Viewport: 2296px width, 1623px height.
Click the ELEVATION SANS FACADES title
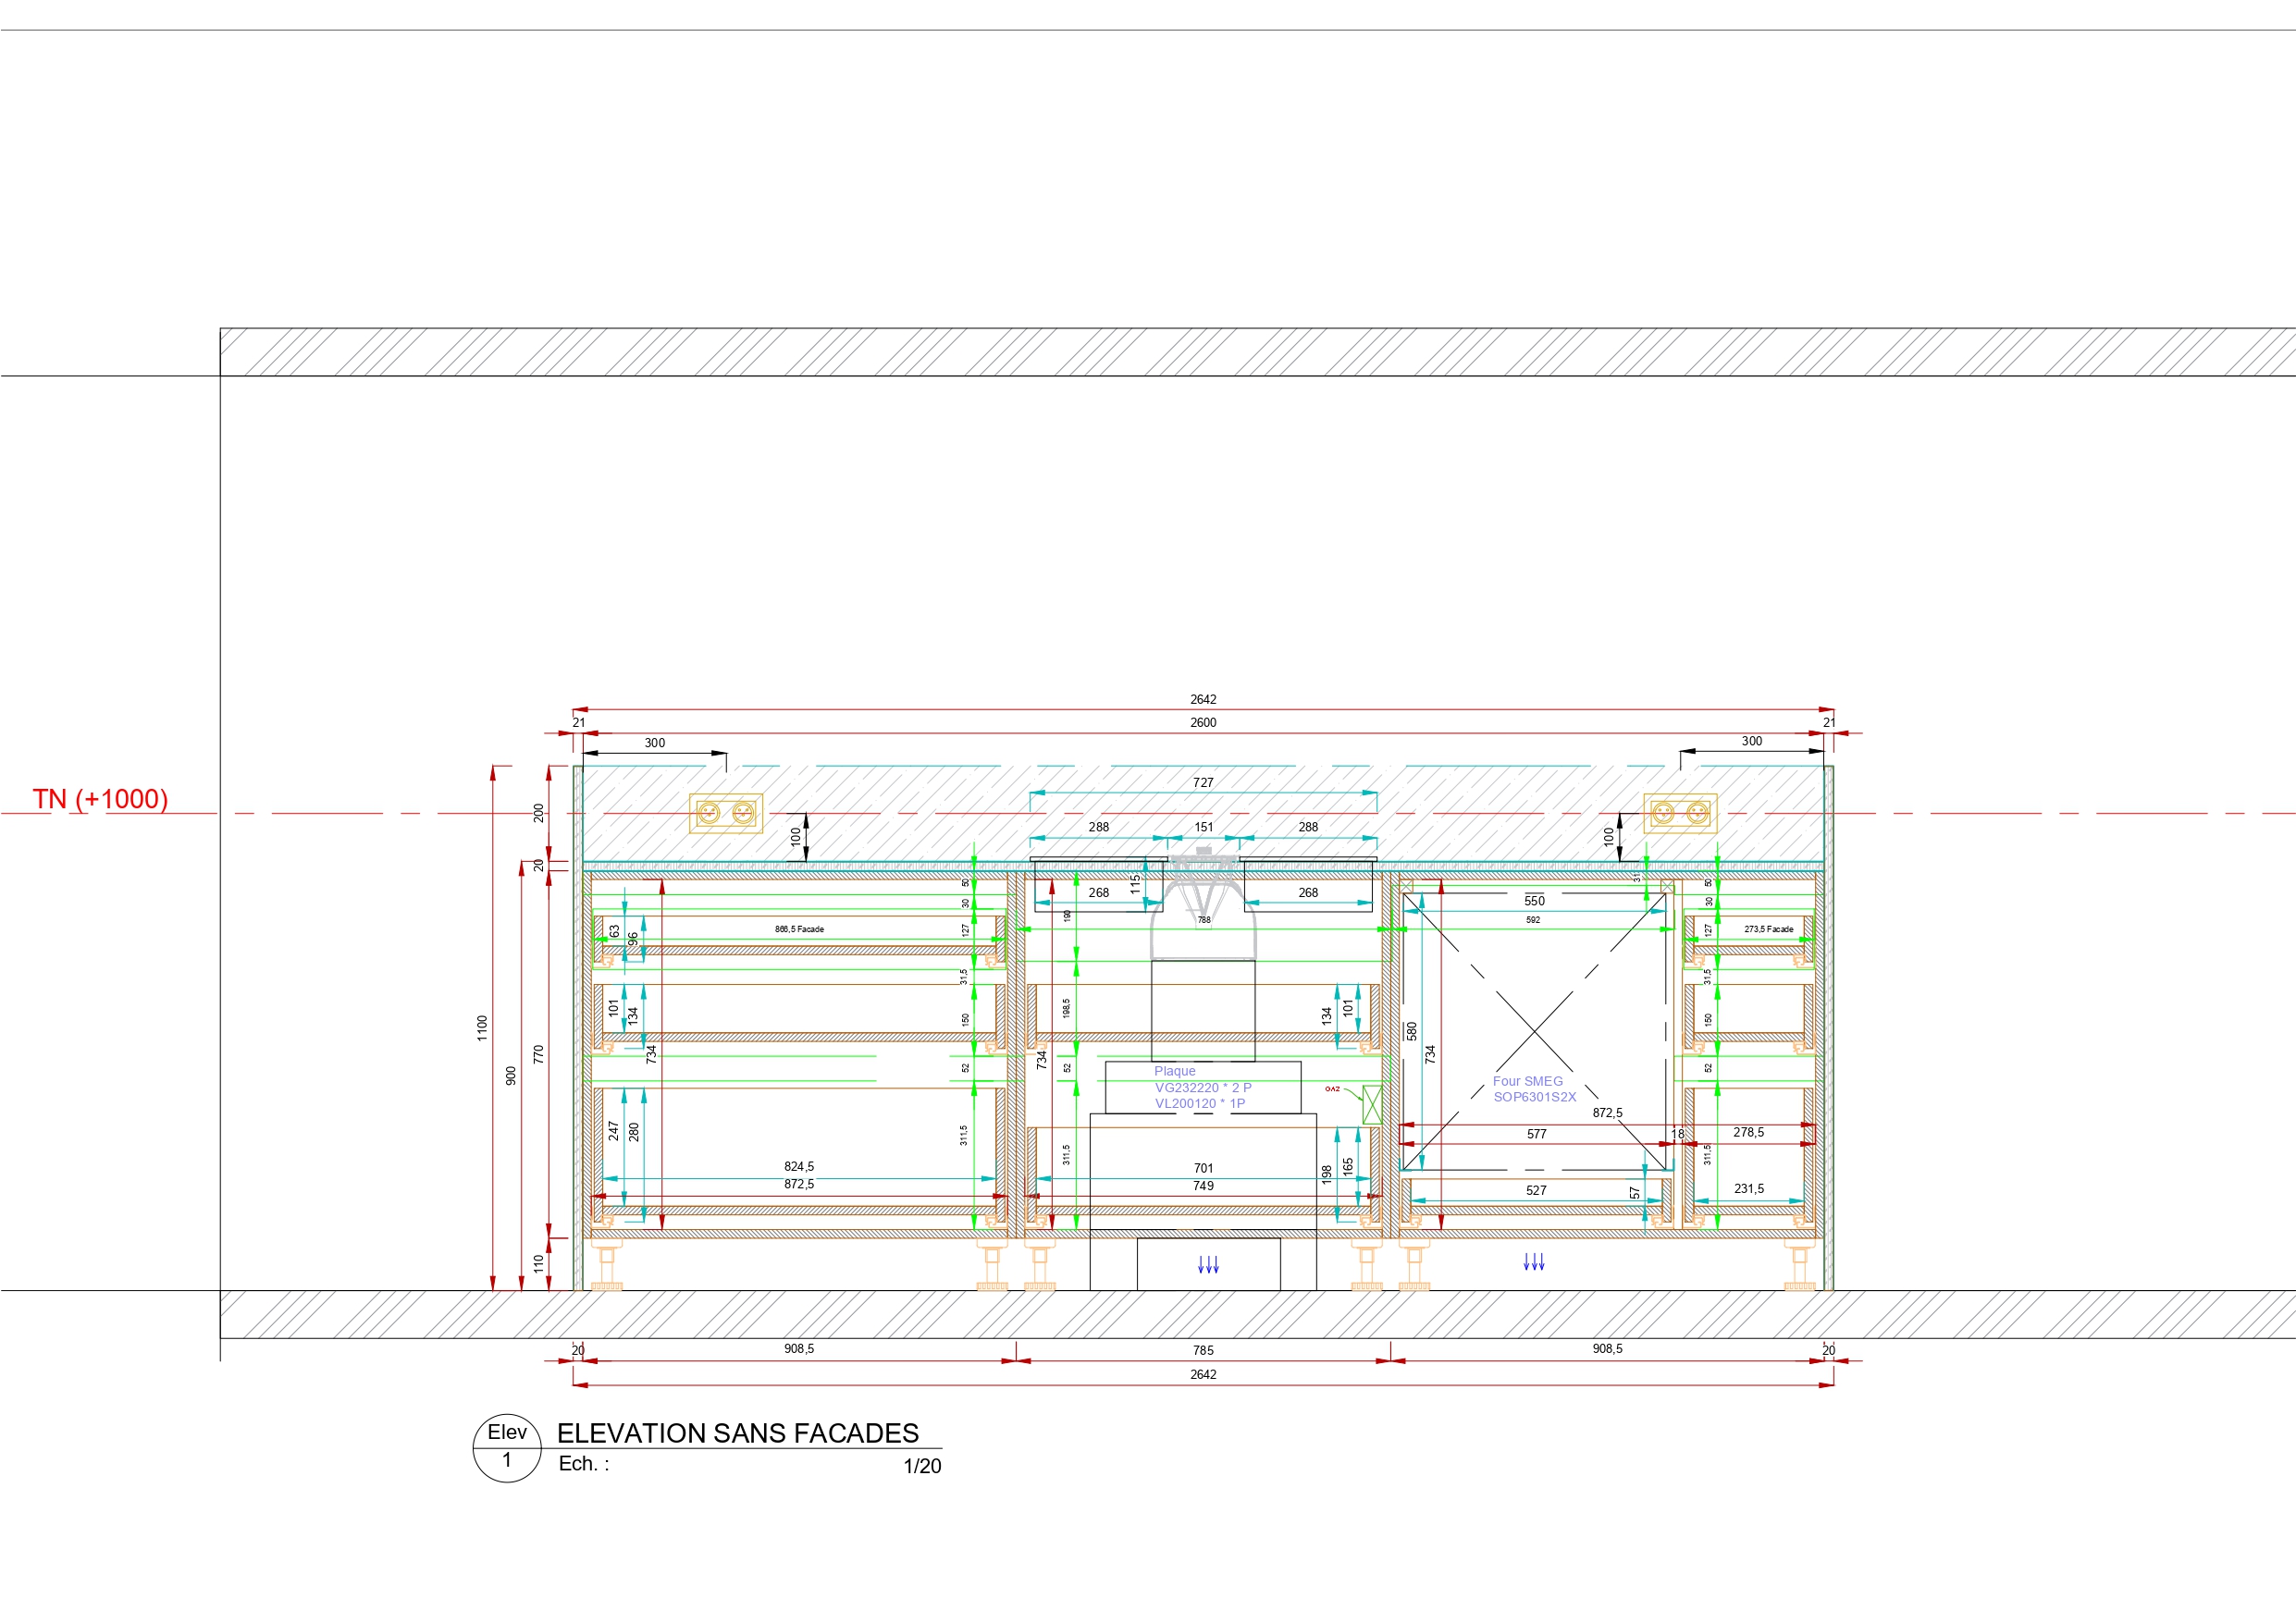point(737,1433)
